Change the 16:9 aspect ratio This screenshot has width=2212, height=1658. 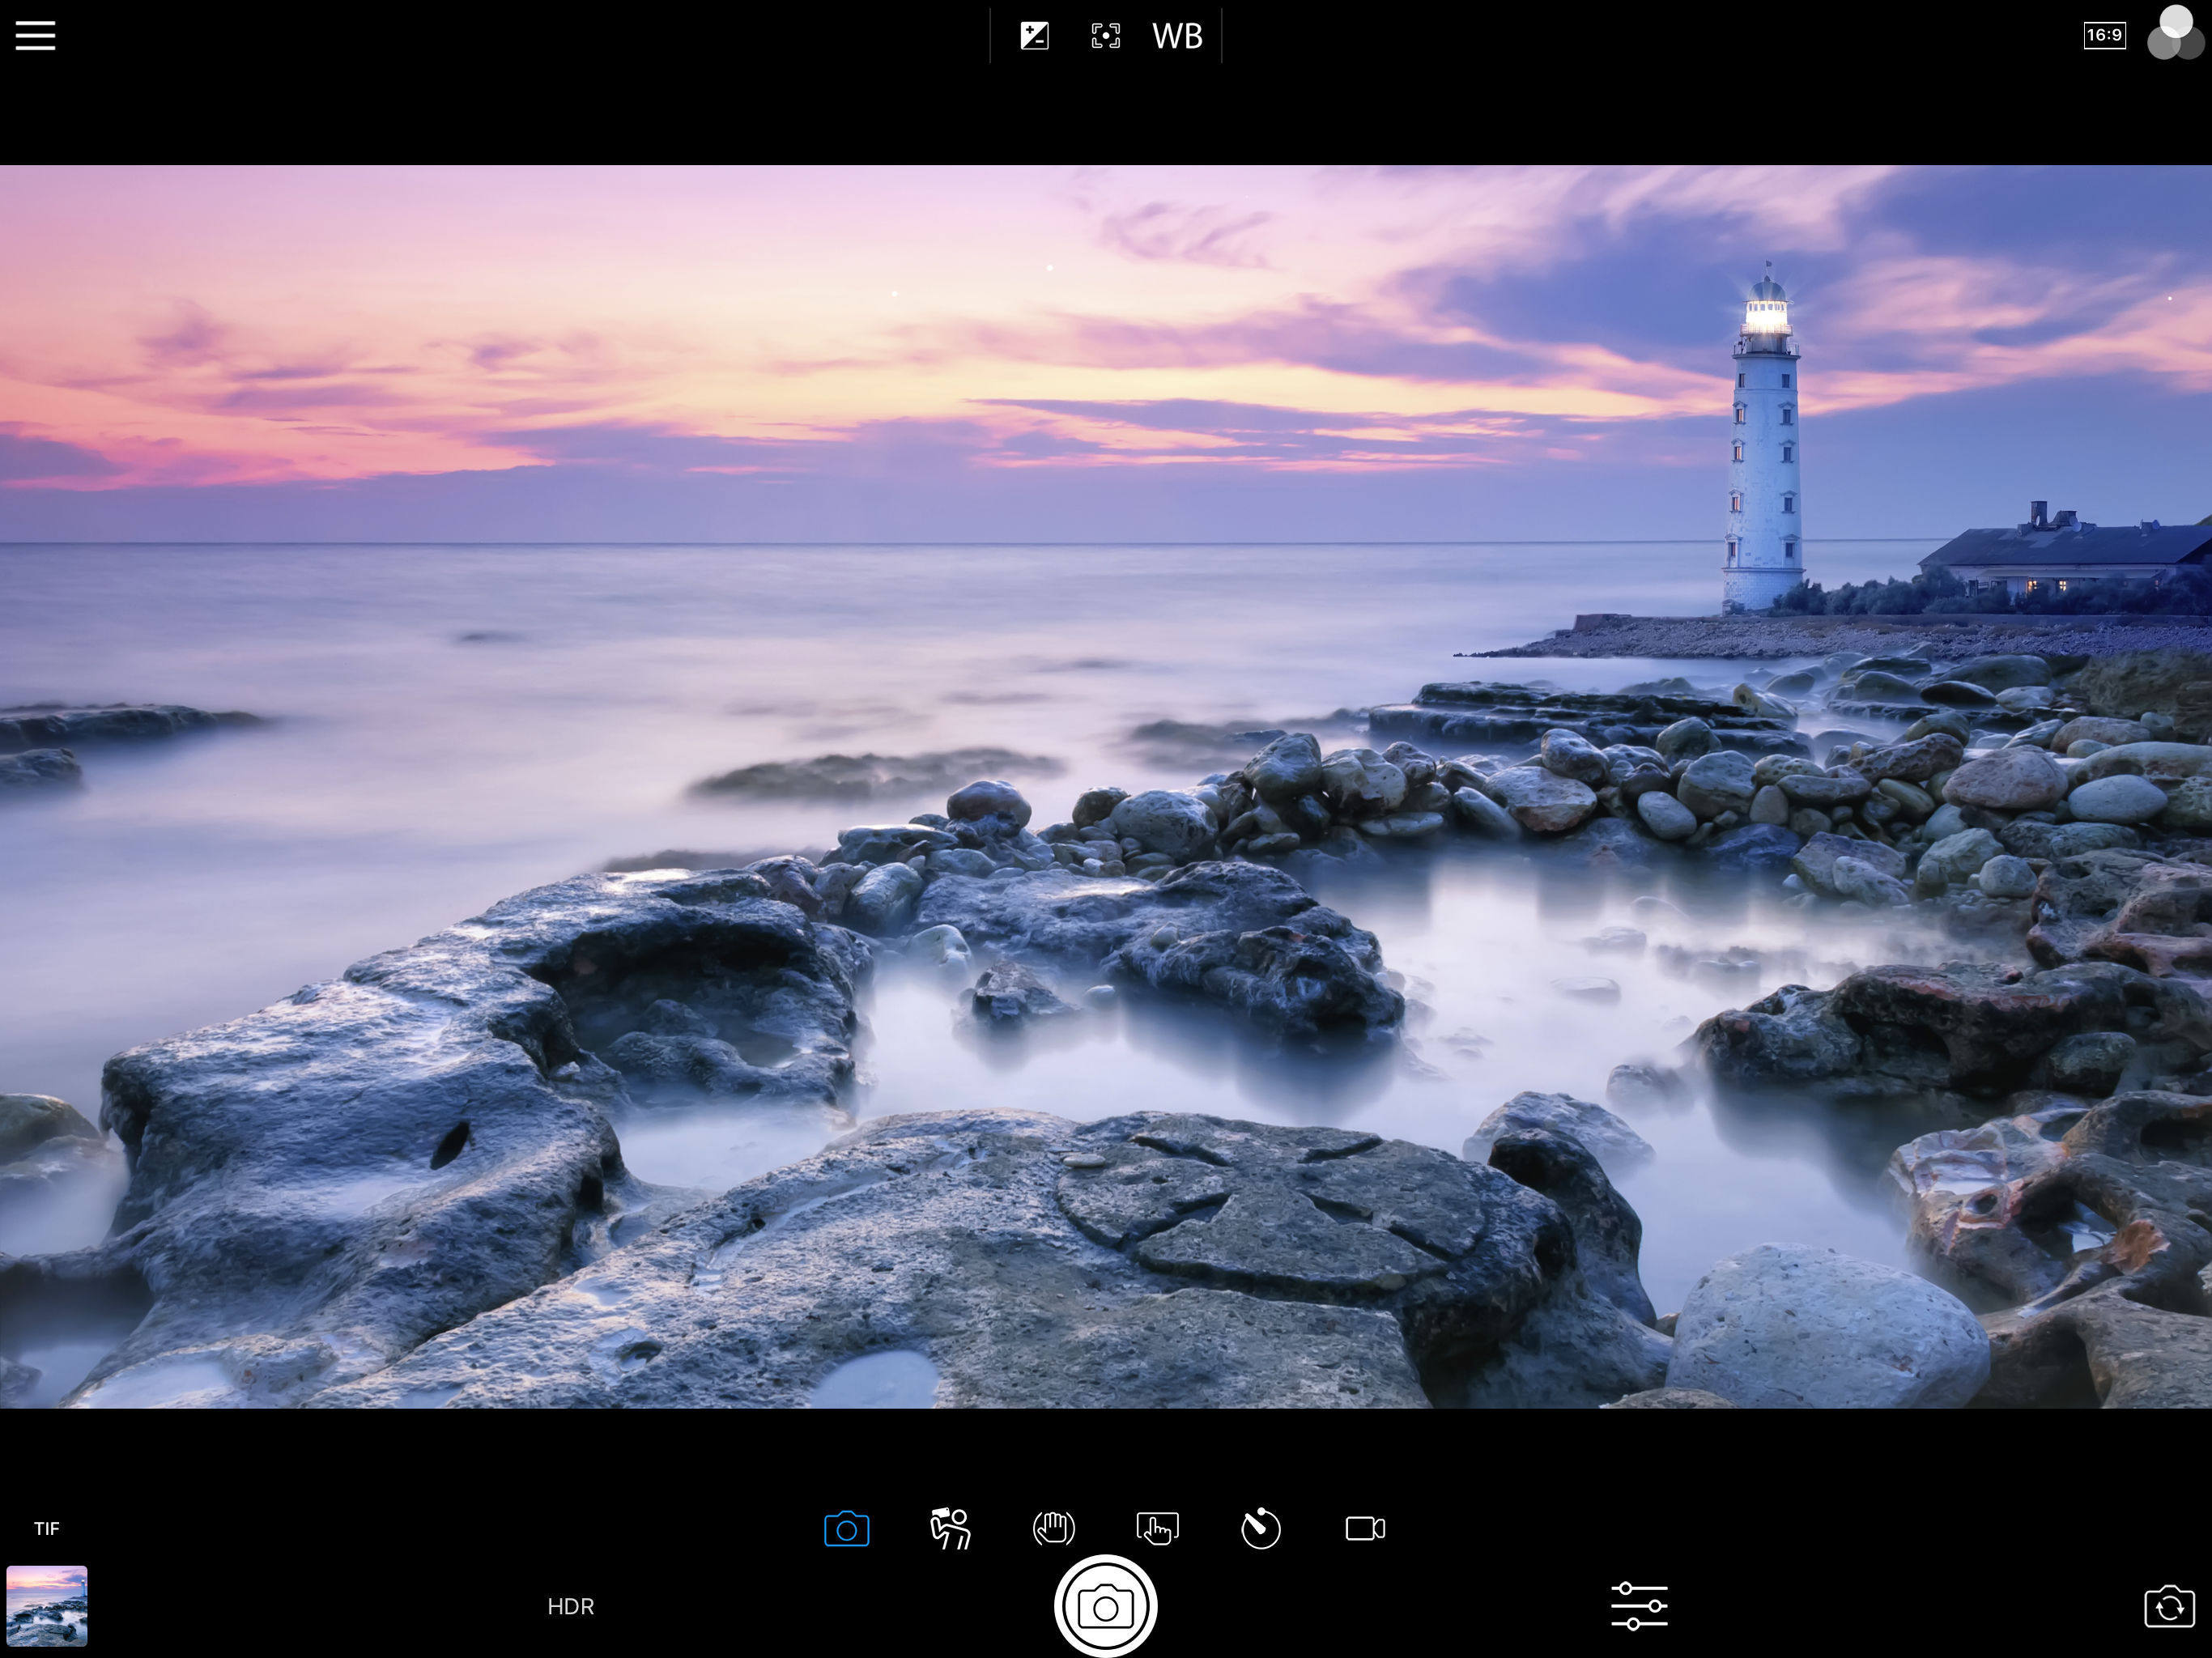(2104, 35)
